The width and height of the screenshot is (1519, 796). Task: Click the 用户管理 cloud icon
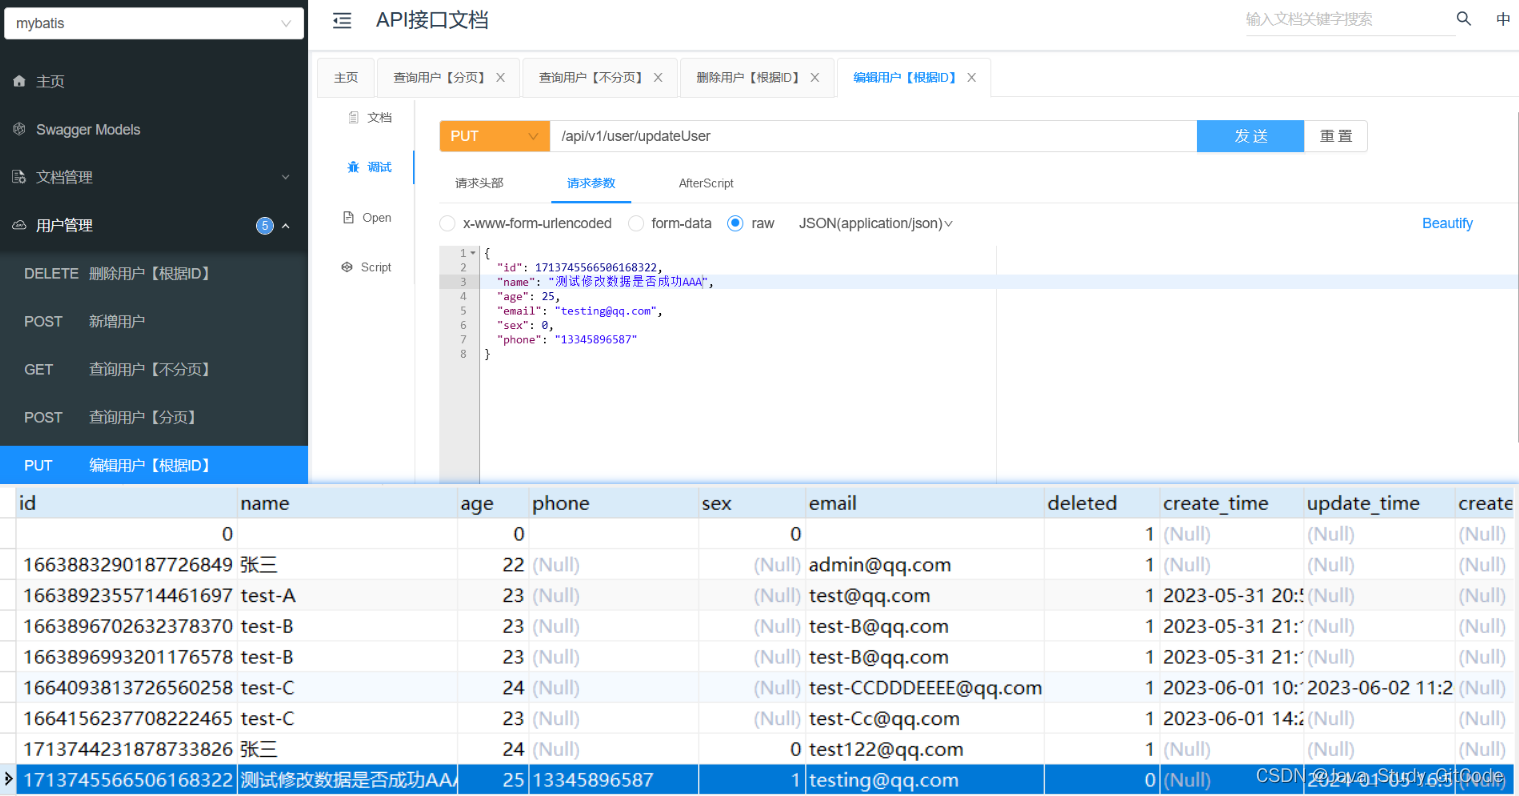[19, 225]
